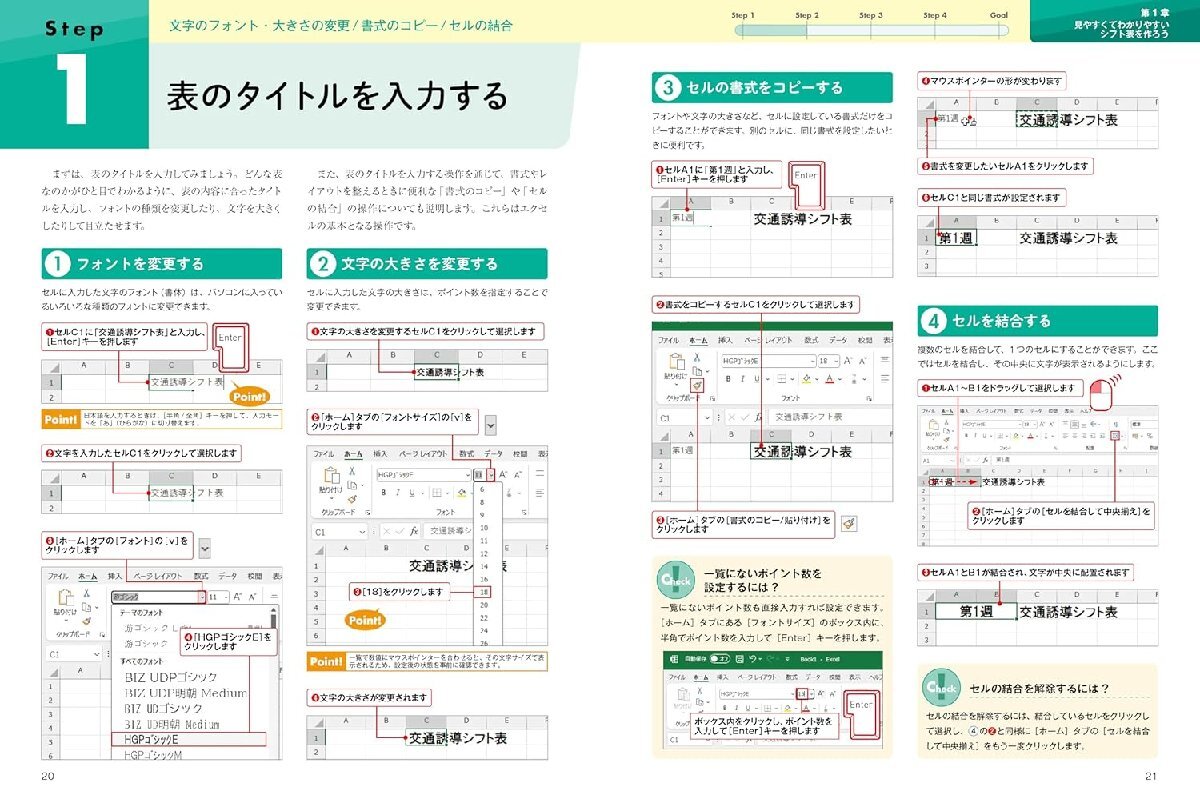Open the クリップボード group dialog launcher in the section 3 ribbon
The width and height of the screenshot is (1200, 795).
[x=712, y=399]
